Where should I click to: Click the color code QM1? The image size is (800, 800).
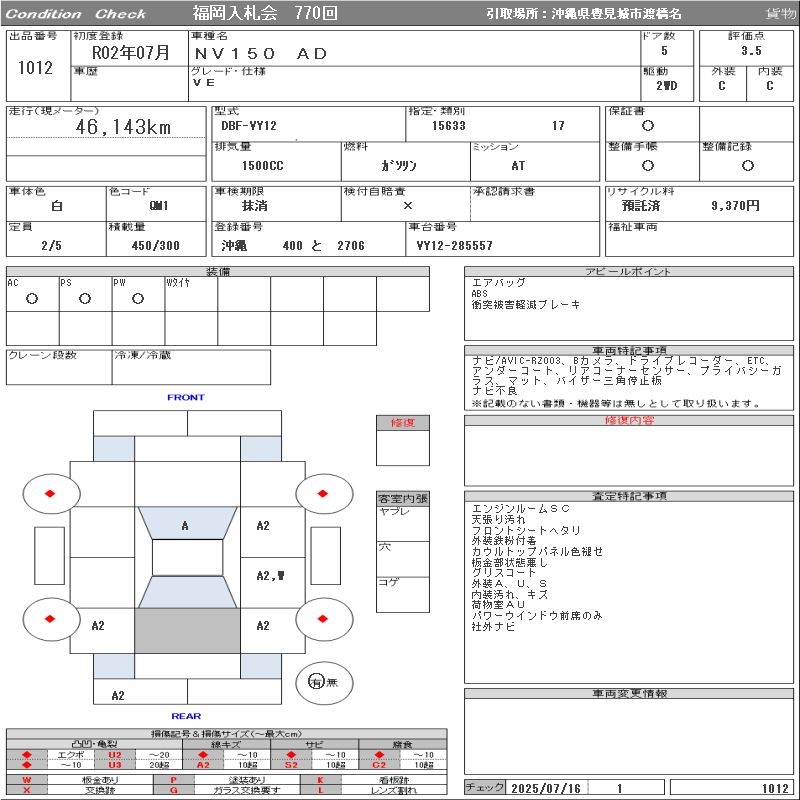tap(159, 206)
